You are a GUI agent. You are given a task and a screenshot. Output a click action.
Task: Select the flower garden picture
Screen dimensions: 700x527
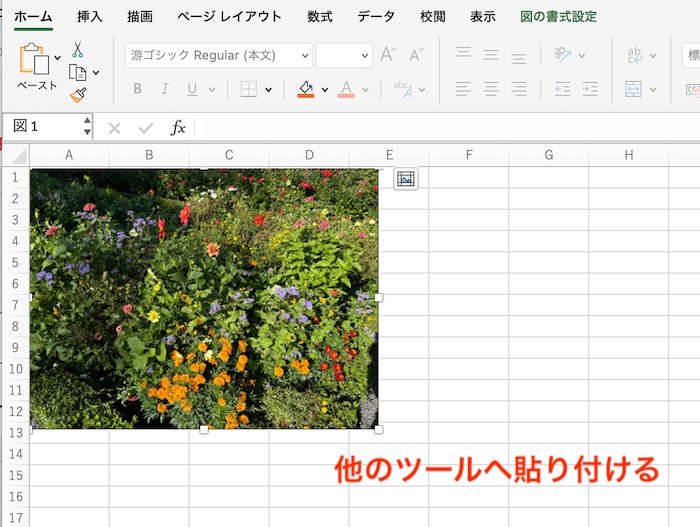click(x=204, y=299)
